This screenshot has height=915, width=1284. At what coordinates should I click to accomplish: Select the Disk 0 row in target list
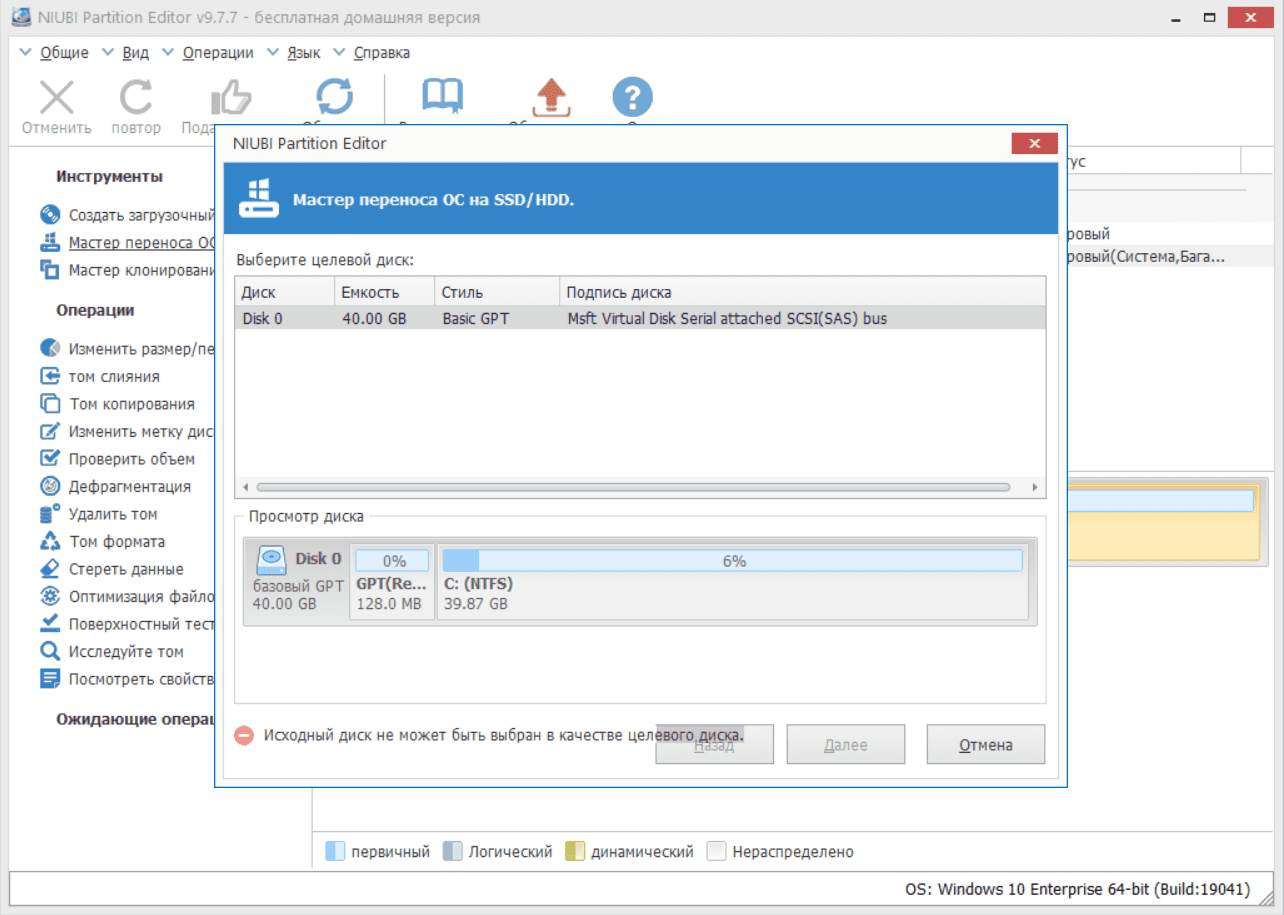640,319
